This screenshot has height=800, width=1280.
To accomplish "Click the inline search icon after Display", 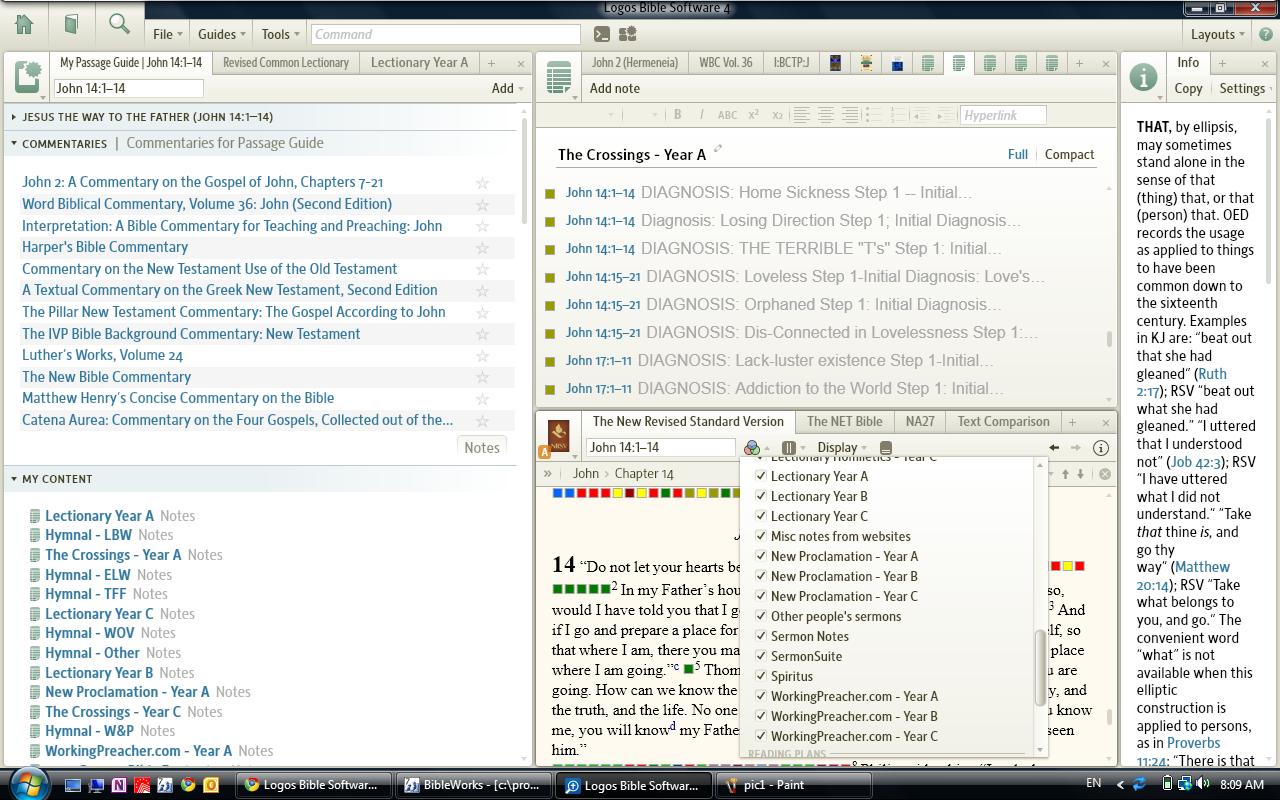I will pyautogui.click(x=886, y=448).
